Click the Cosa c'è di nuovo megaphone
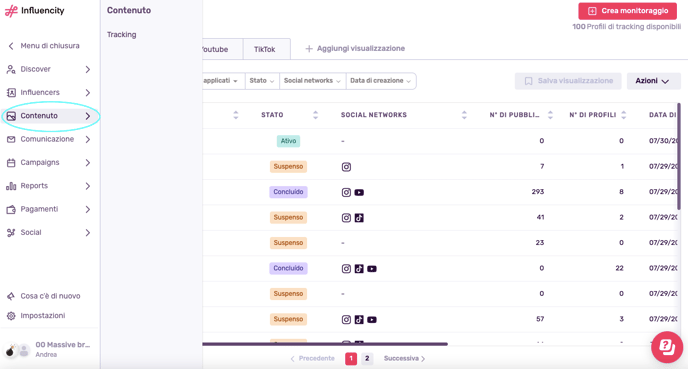 pos(11,296)
